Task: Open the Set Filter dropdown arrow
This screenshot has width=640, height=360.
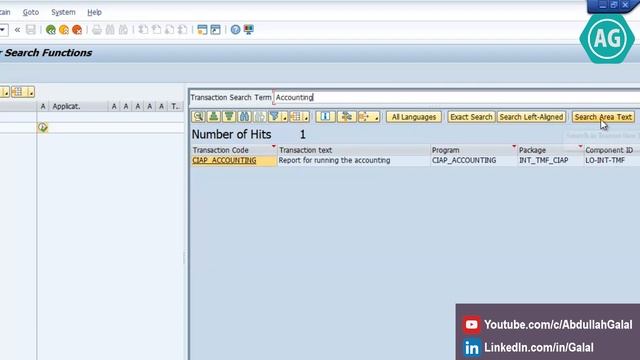Action: (284, 118)
